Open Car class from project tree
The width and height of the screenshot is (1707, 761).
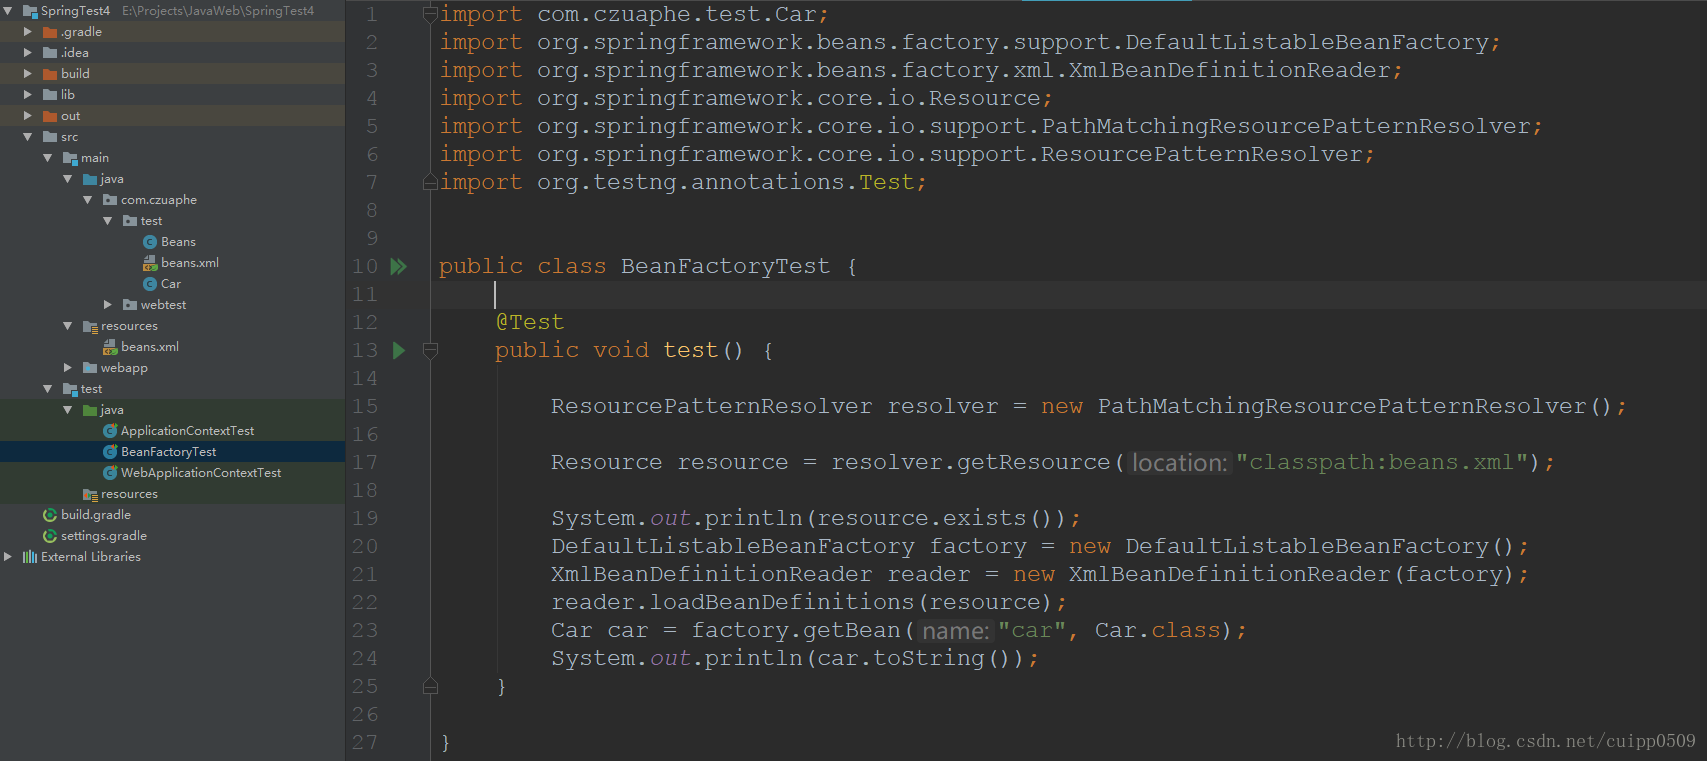171,284
